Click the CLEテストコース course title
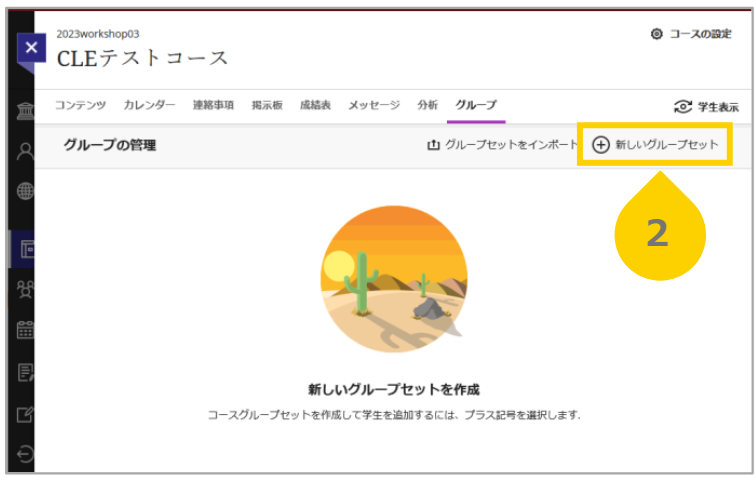Viewport: 756px width, 478px height. click(x=142, y=58)
